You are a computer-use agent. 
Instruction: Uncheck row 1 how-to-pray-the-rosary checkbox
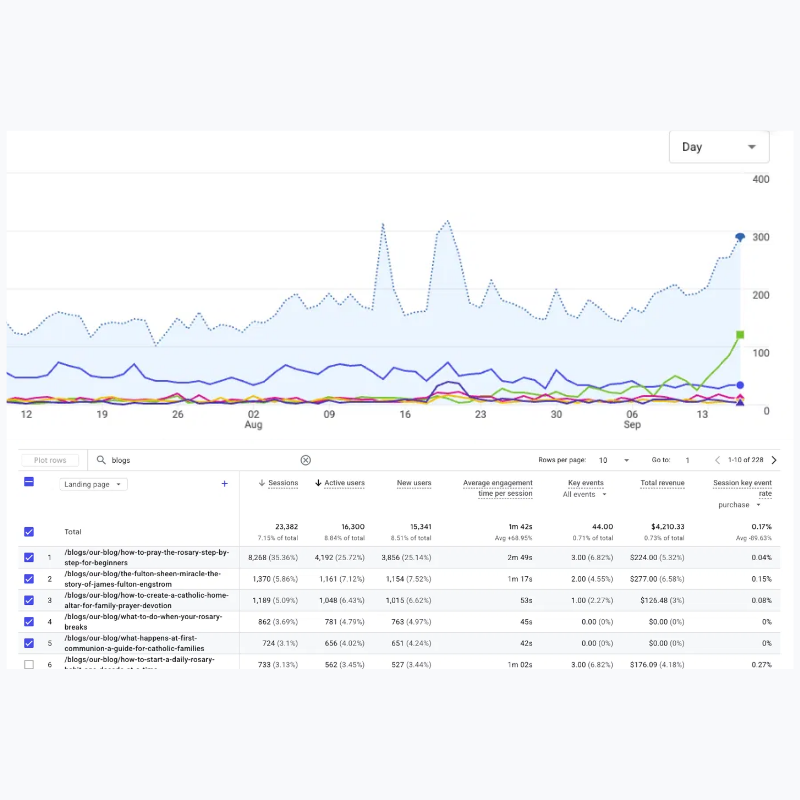coord(29,557)
